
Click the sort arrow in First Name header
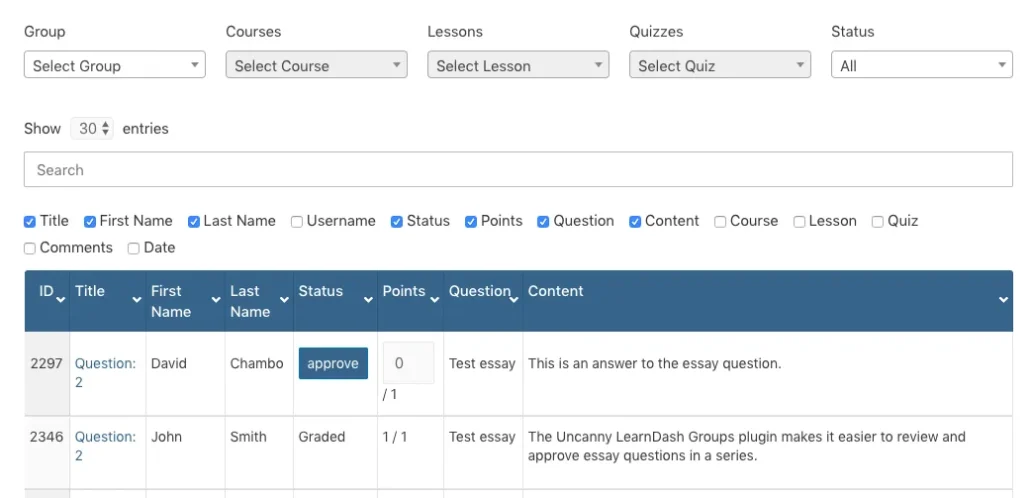[x=216, y=299]
